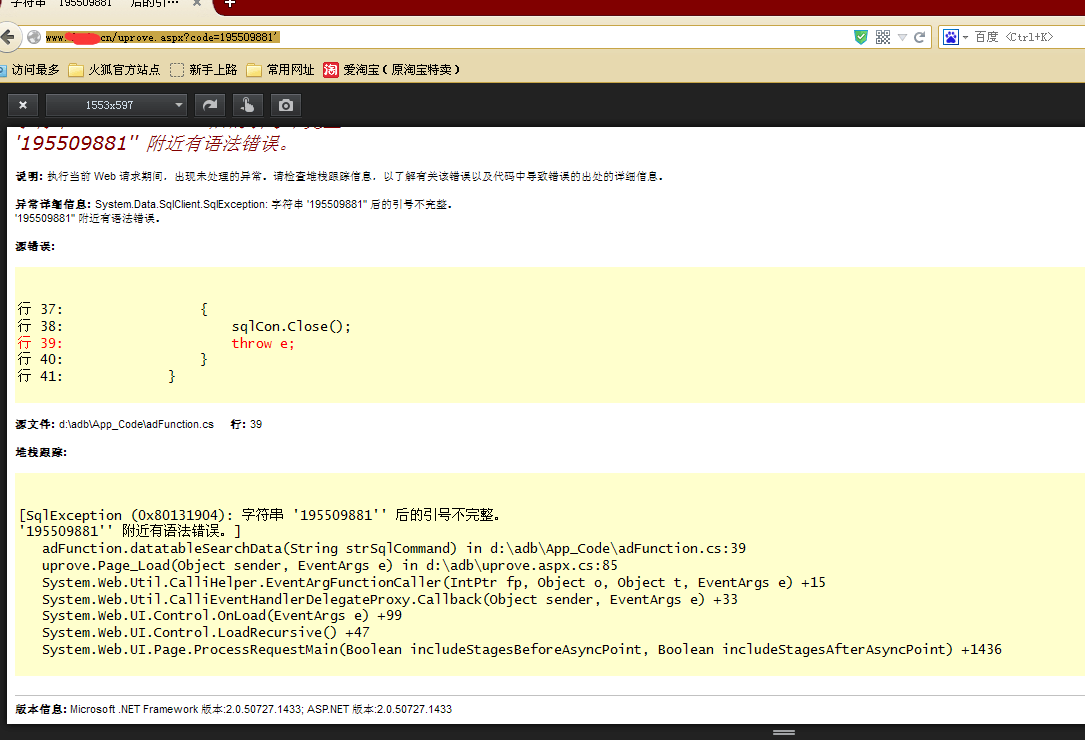Screen dimensions: 1085x740
Task: Click the Control.OnLoad(EventArgs e) +99 line
Action: coord(221,615)
